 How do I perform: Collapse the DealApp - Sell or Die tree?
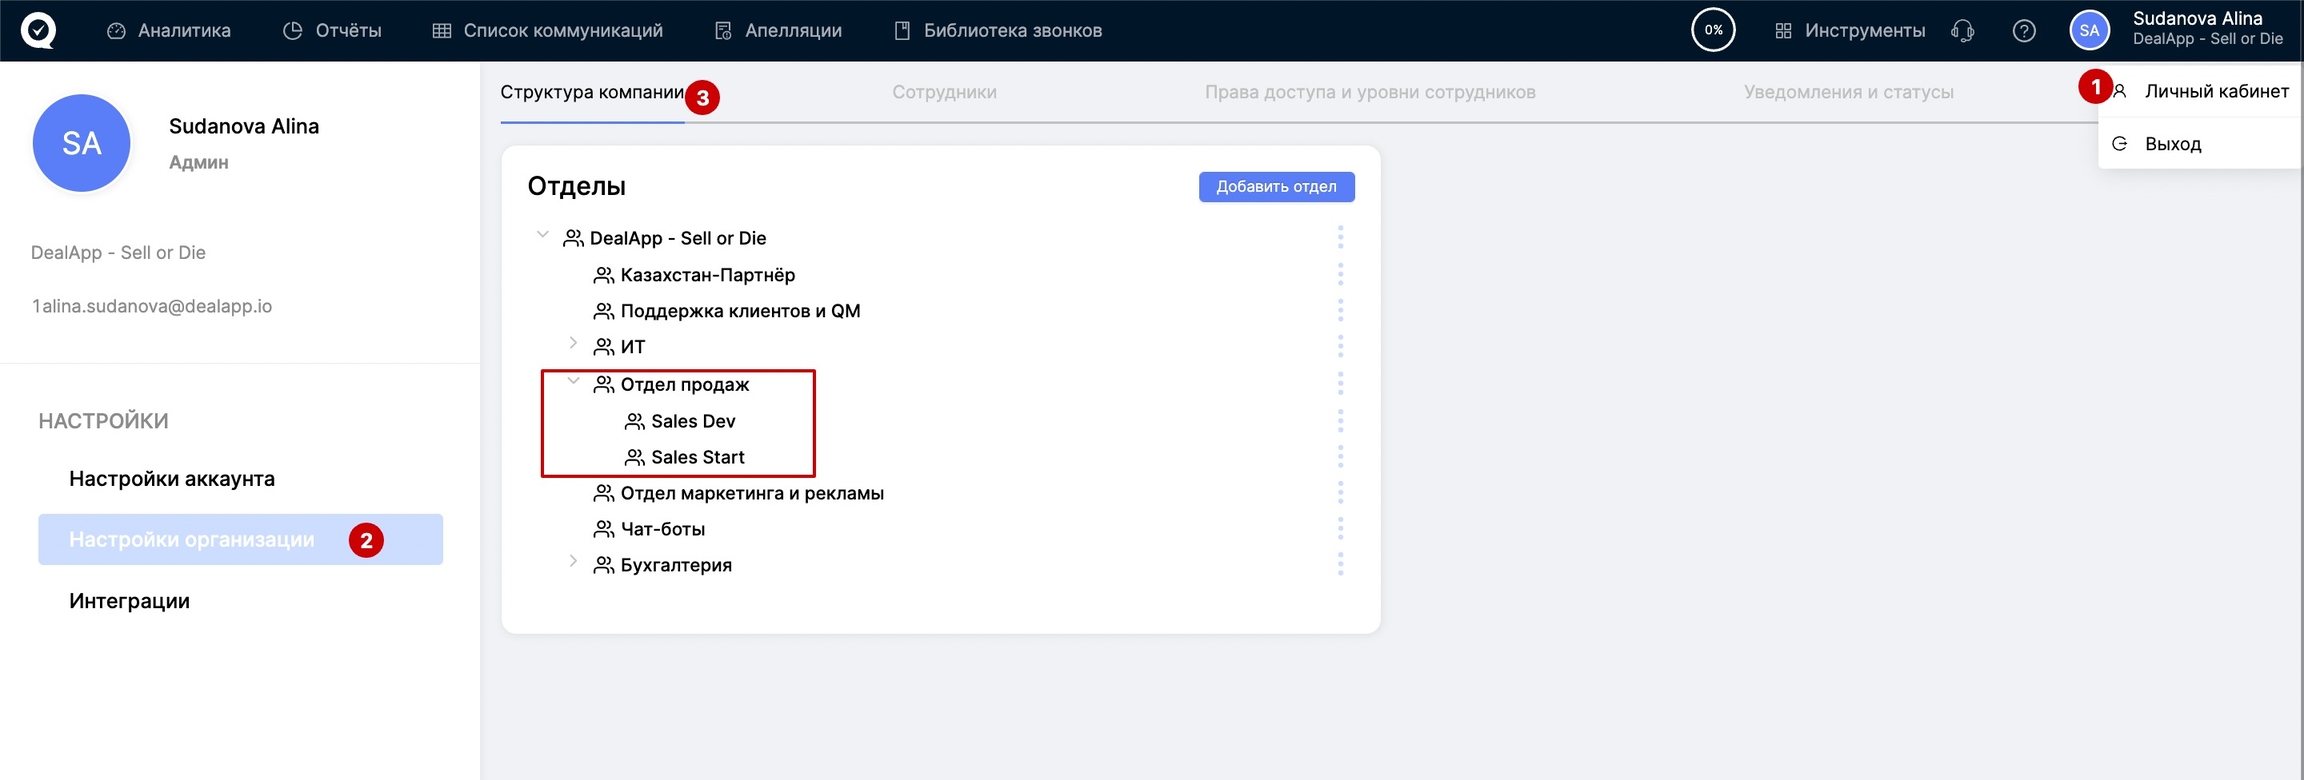pyautogui.click(x=543, y=236)
